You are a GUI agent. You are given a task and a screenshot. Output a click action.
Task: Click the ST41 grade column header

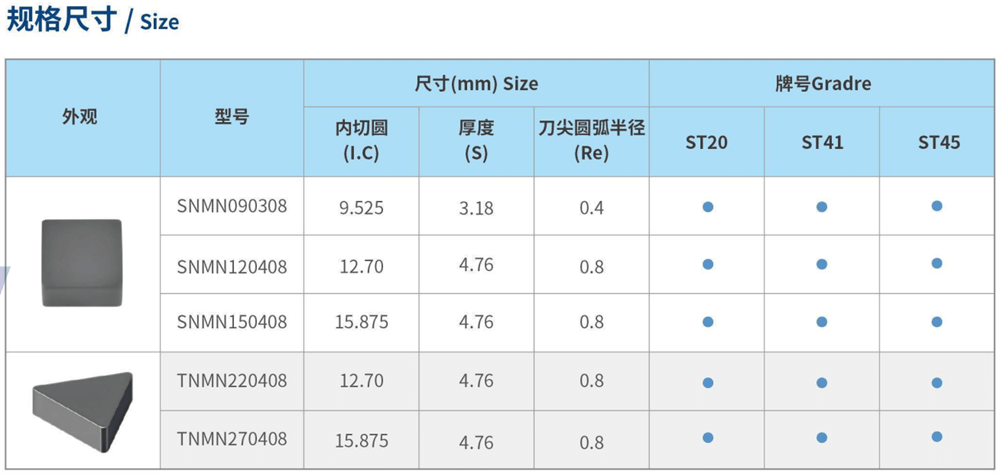click(x=822, y=143)
